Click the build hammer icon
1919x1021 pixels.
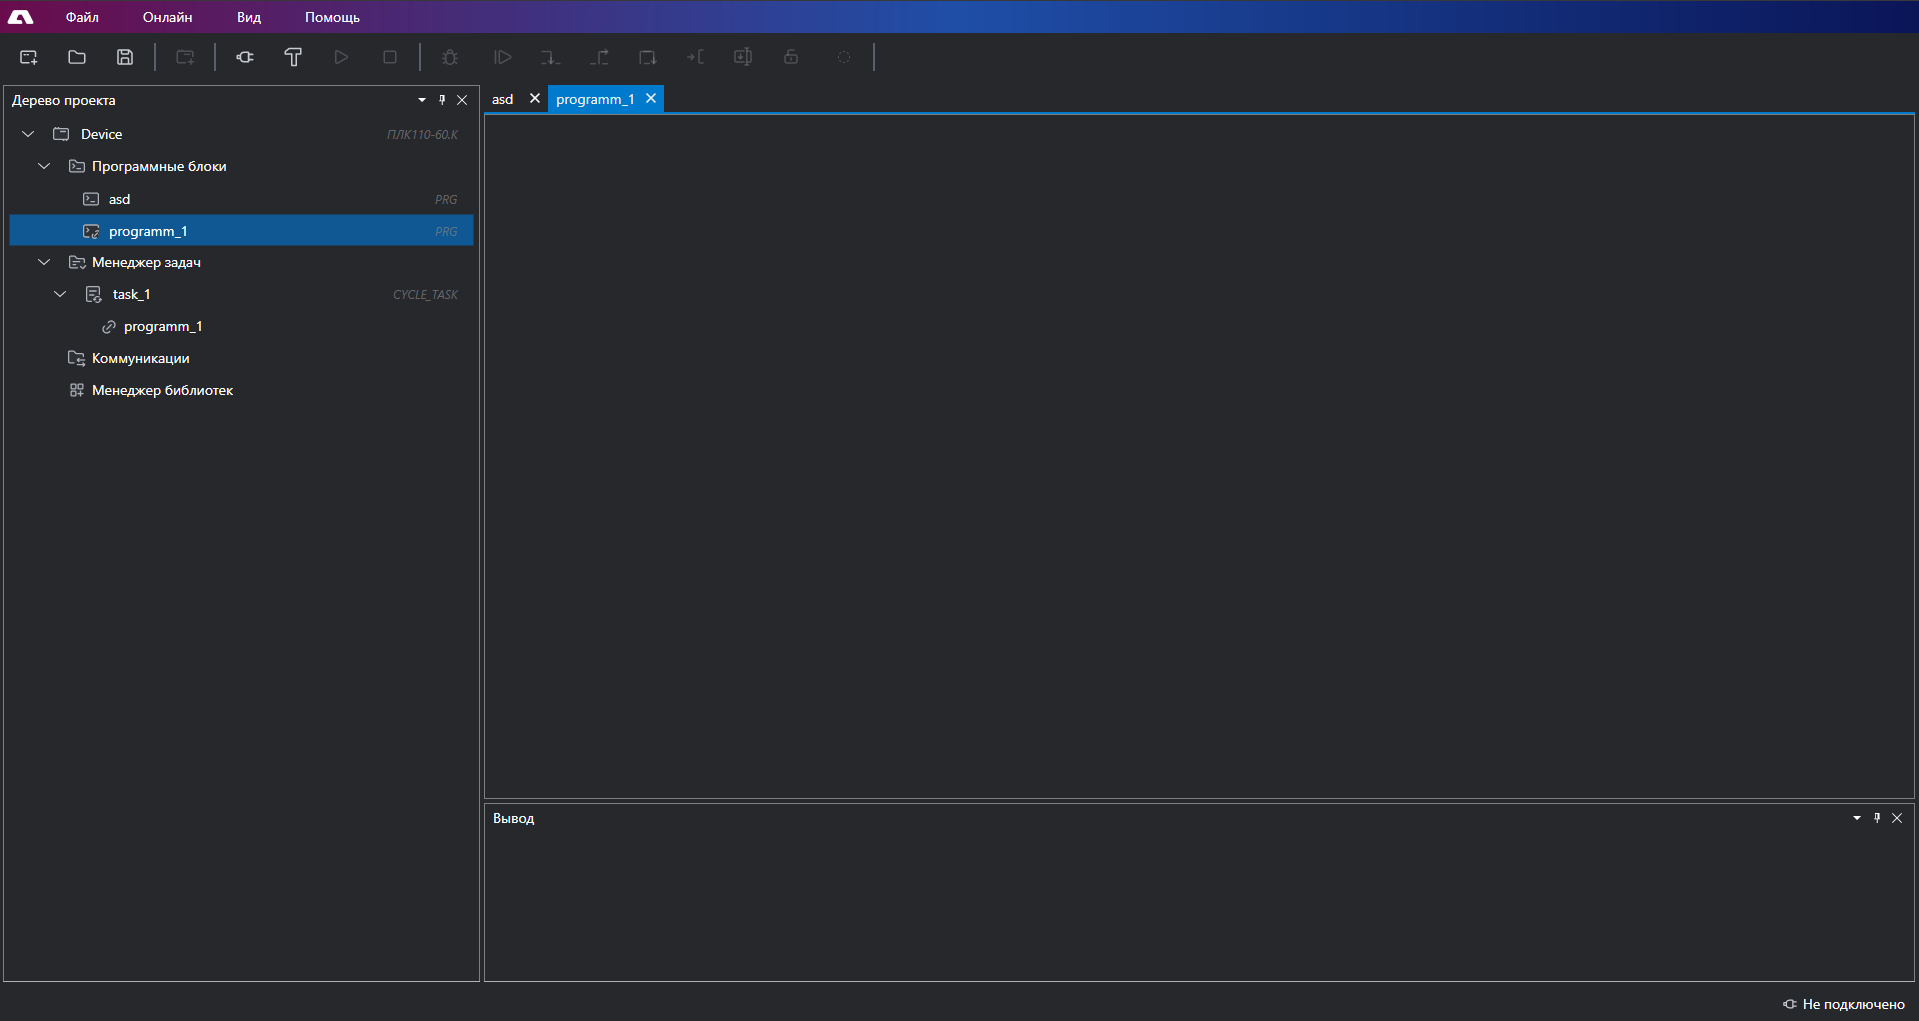(x=293, y=57)
